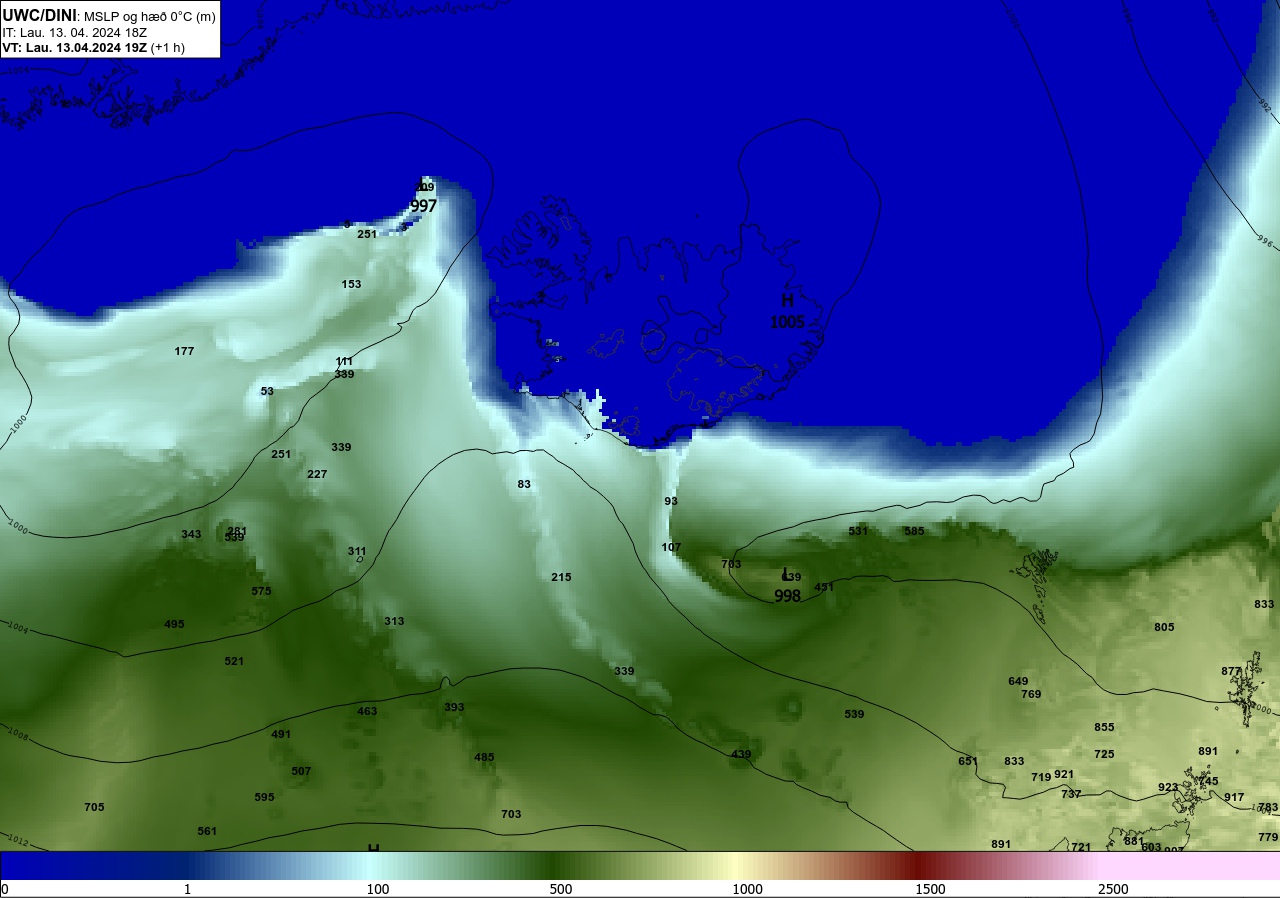1280x898 pixels.
Task: Click the map value 153
Action: point(351,284)
